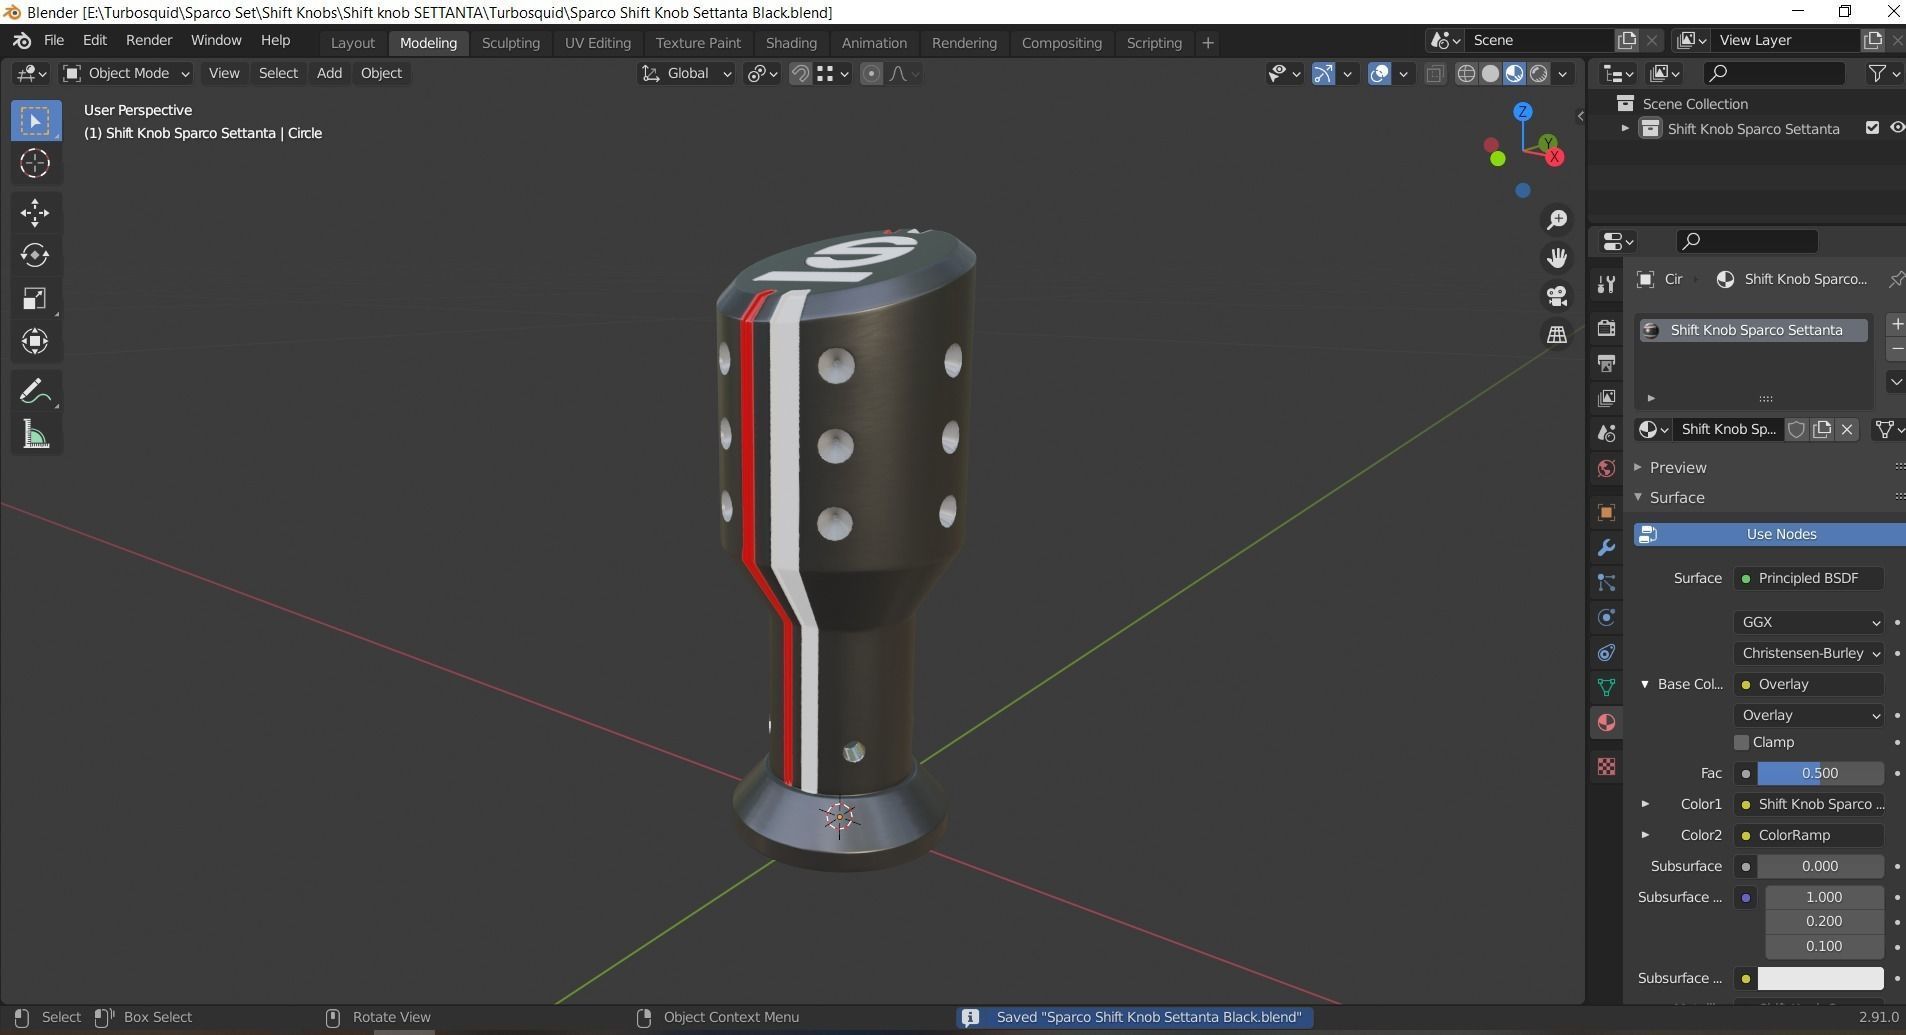Switch to the UV Editing workspace tab
1906x1035 pixels.
tap(598, 43)
